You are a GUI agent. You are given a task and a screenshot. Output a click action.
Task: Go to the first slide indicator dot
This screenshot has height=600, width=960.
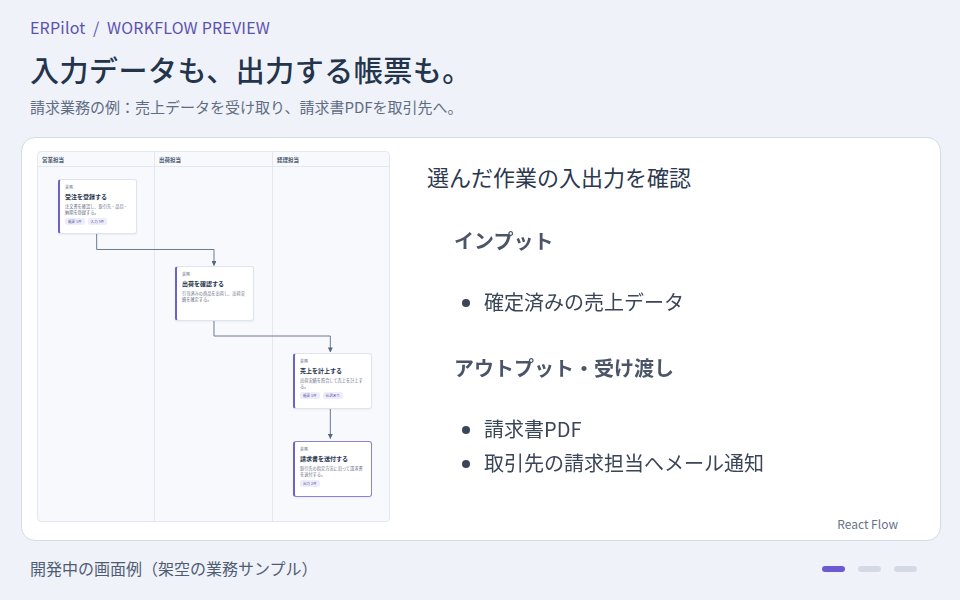(833, 569)
